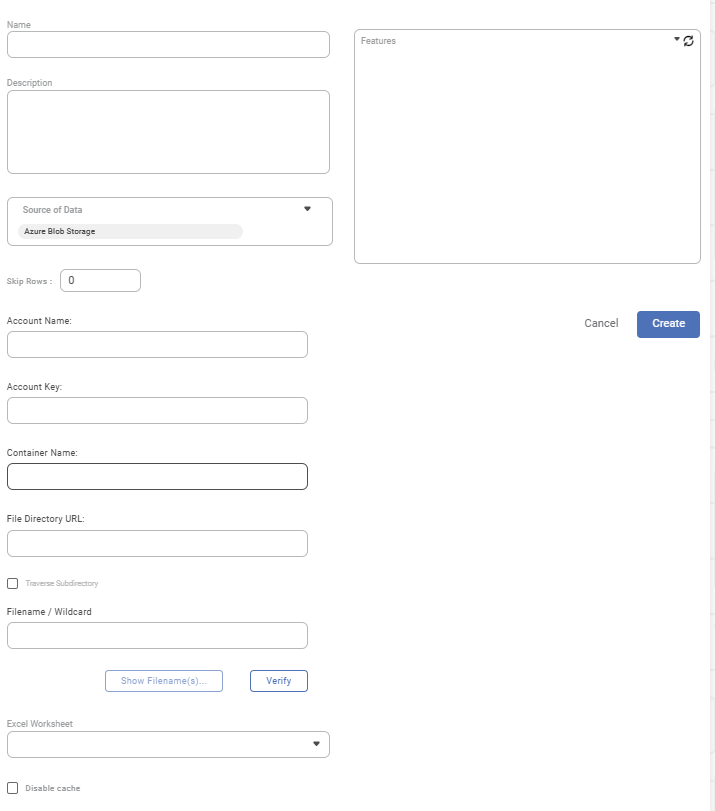Image resolution: width=715 pixels, height=811 pixels.
Task: Select the File Directory URL field
Action: (x=157, y=544)
